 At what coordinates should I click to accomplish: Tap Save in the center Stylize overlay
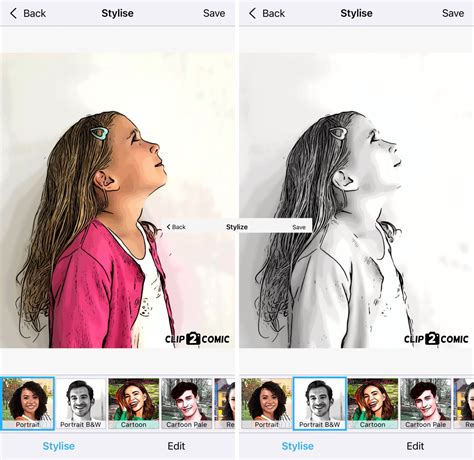pos(299,227)
